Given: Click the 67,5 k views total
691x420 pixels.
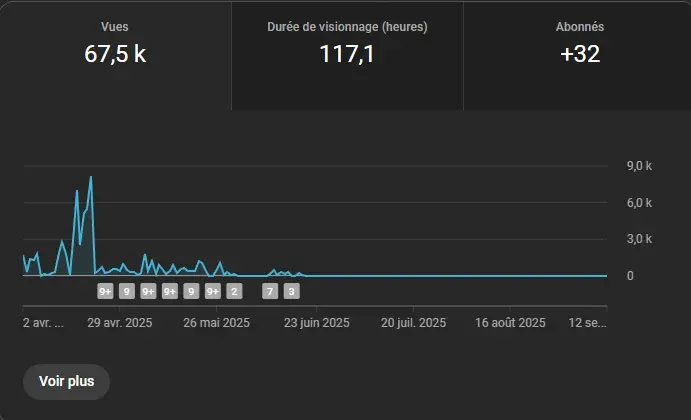Looking at the screenshot, I should tap(115, 55).
